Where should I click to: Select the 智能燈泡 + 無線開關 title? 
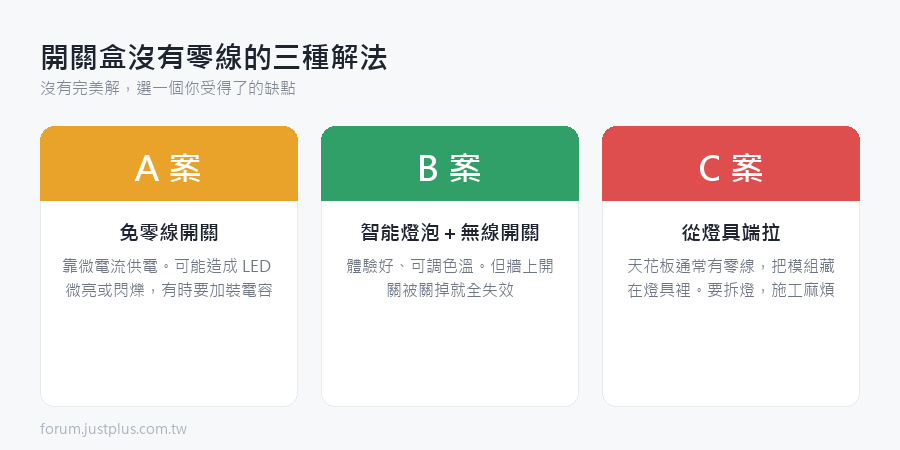449,233
